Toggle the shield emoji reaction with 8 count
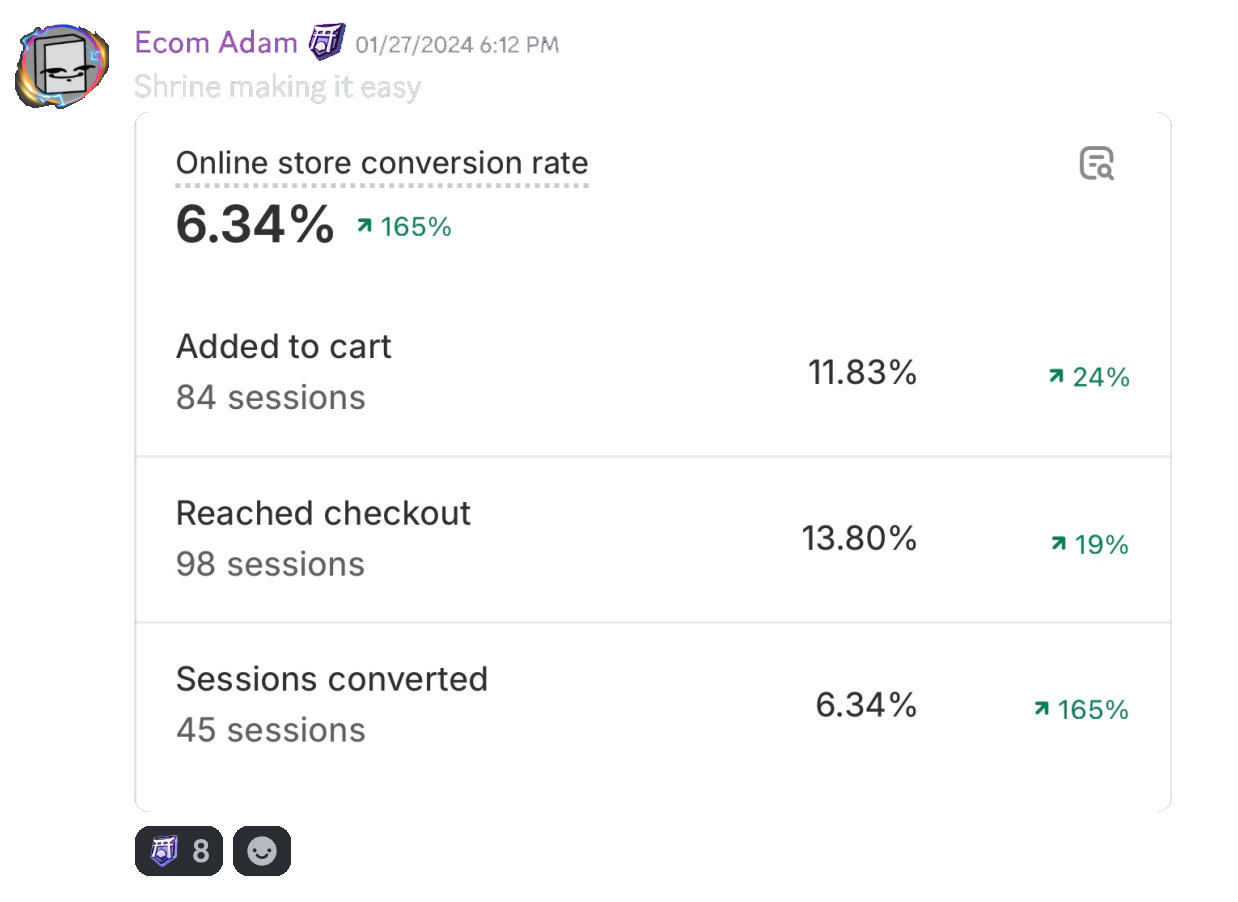This screenshot has width=1238, height=902. pos(179,851)
